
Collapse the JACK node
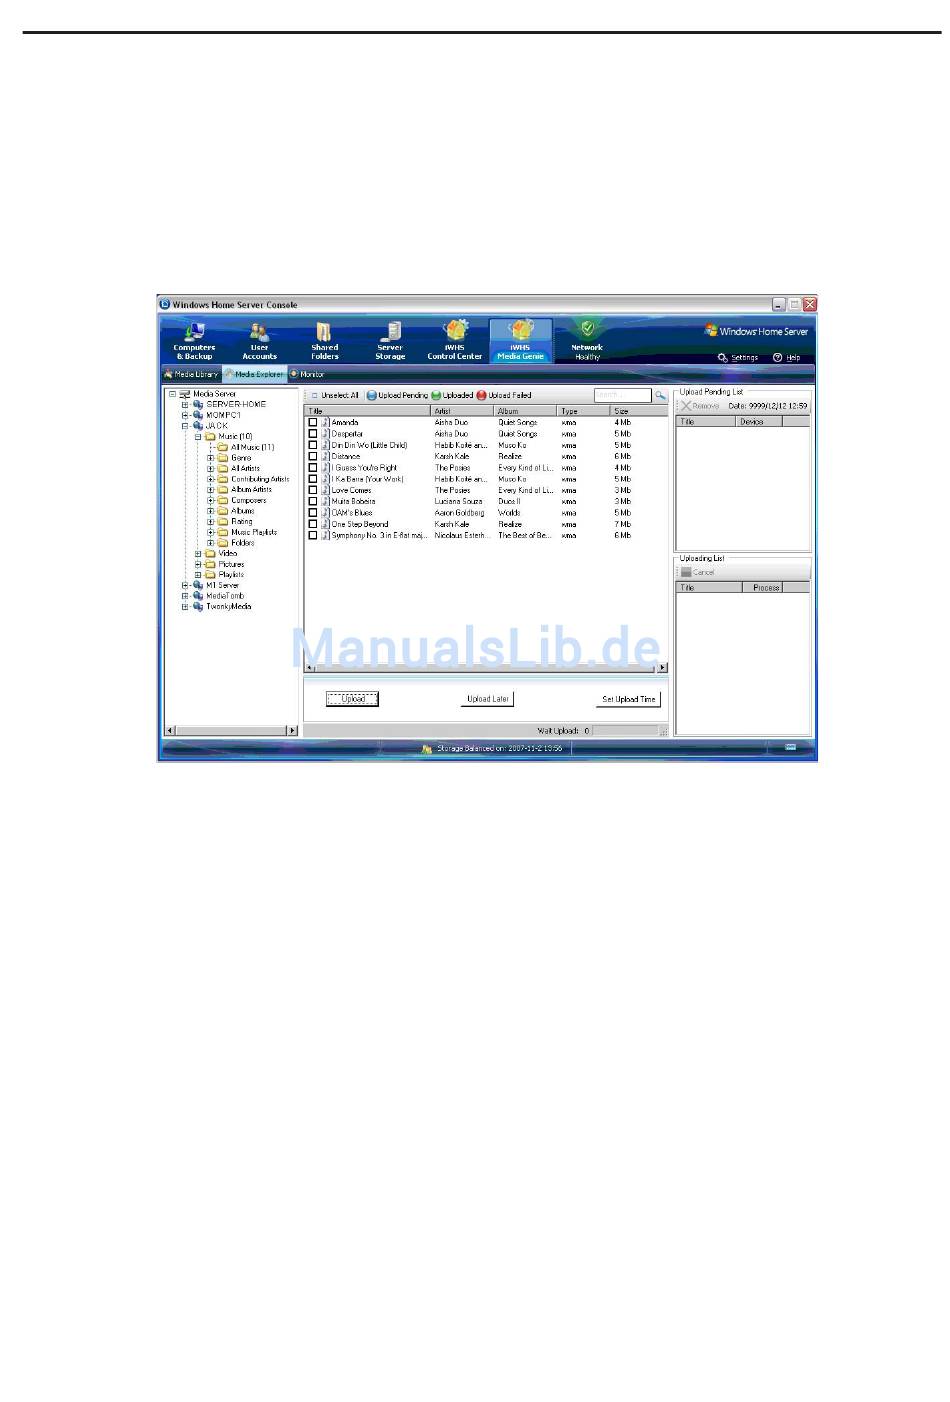coord(185,426)
